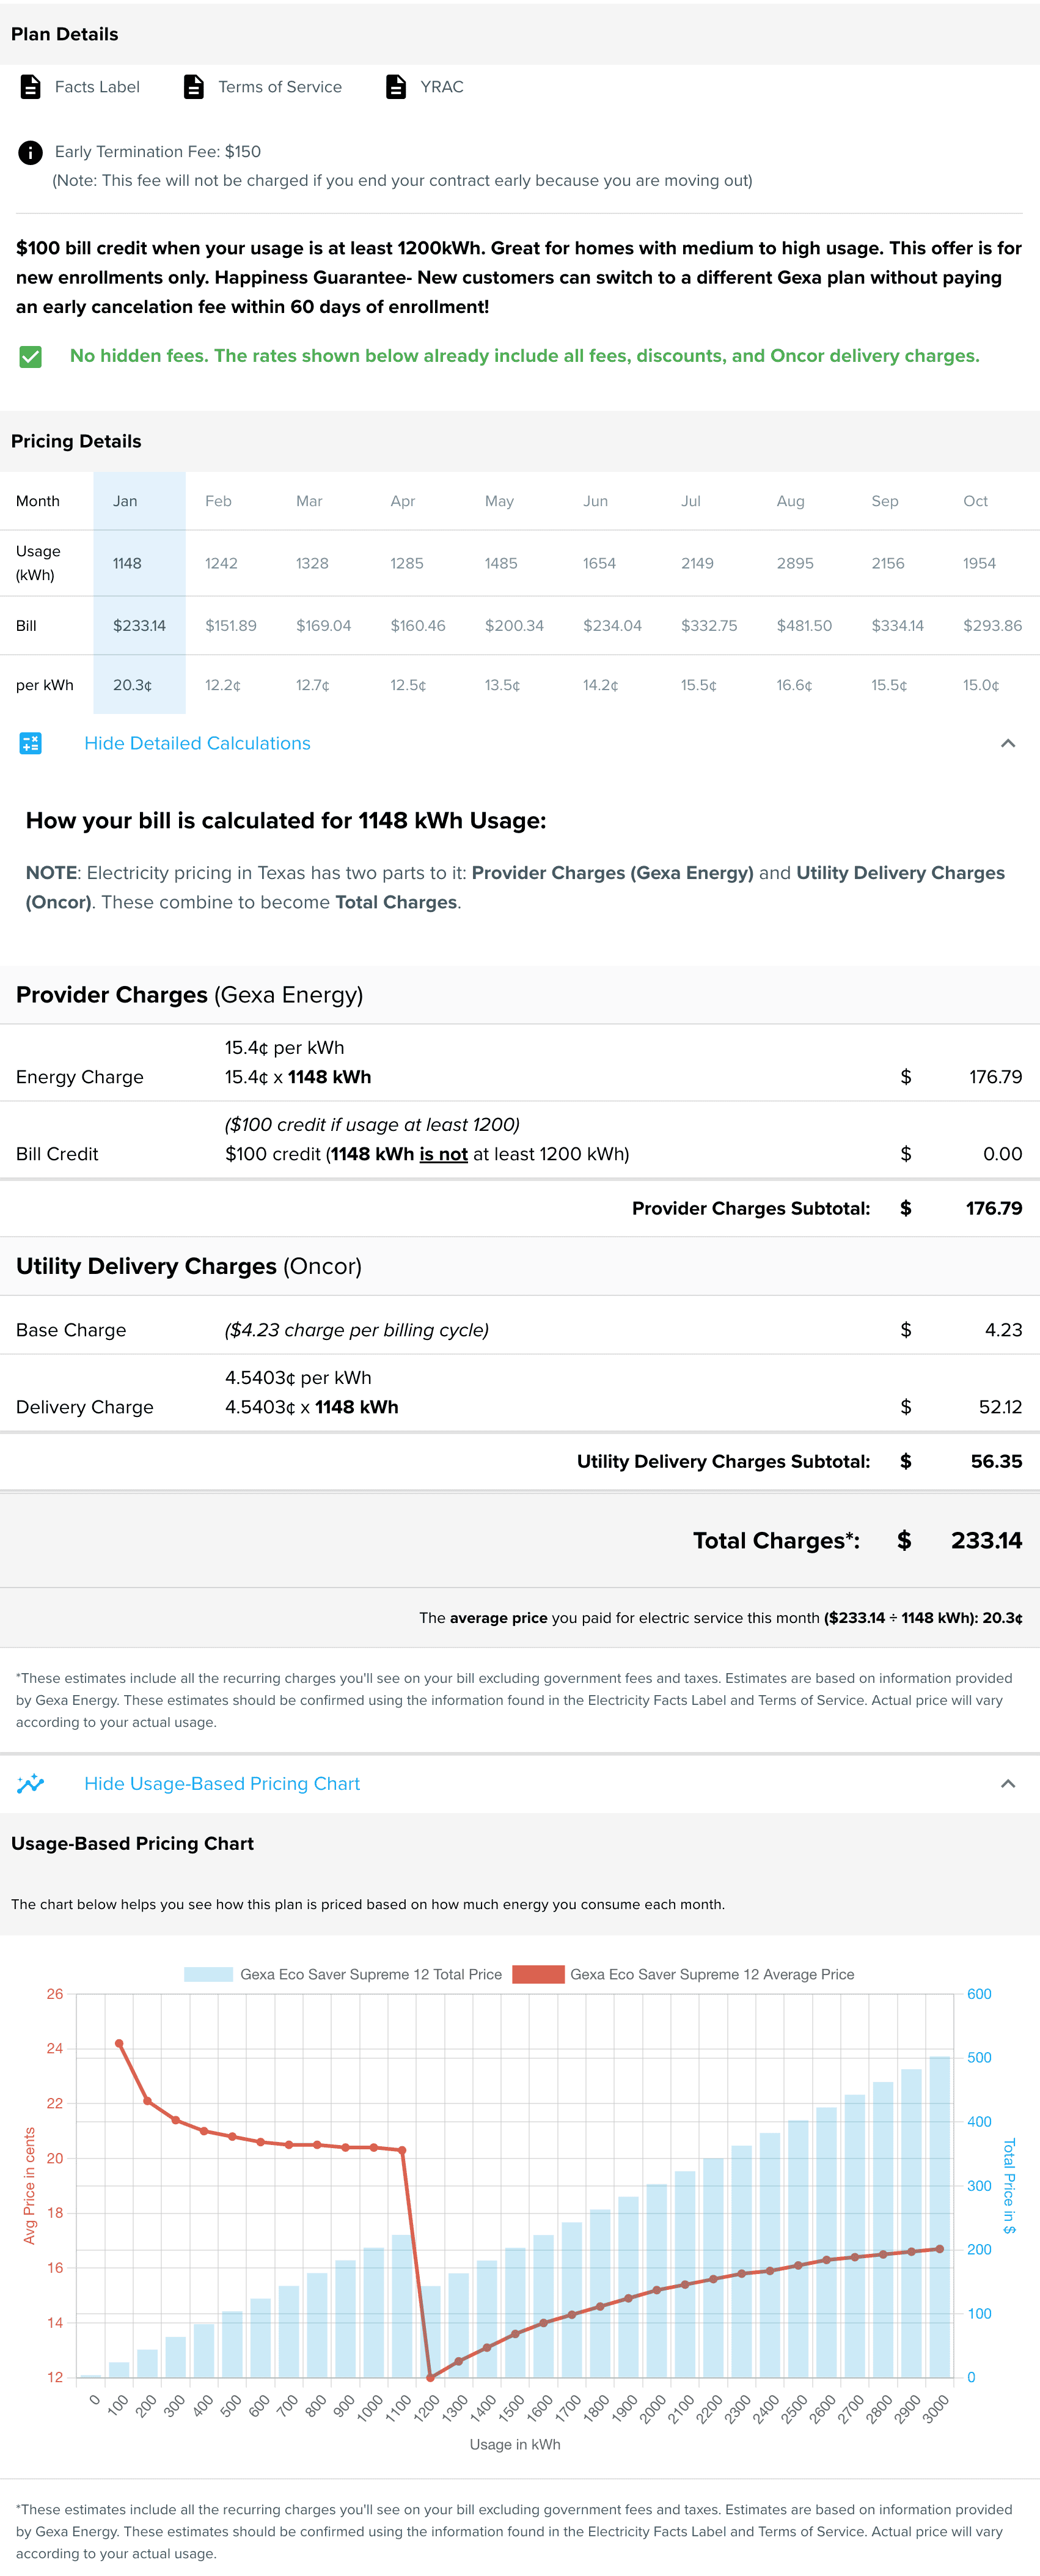The image size is (1040, 2576).
Task: Click the Facts Label document icon
Action: [31, 87]
